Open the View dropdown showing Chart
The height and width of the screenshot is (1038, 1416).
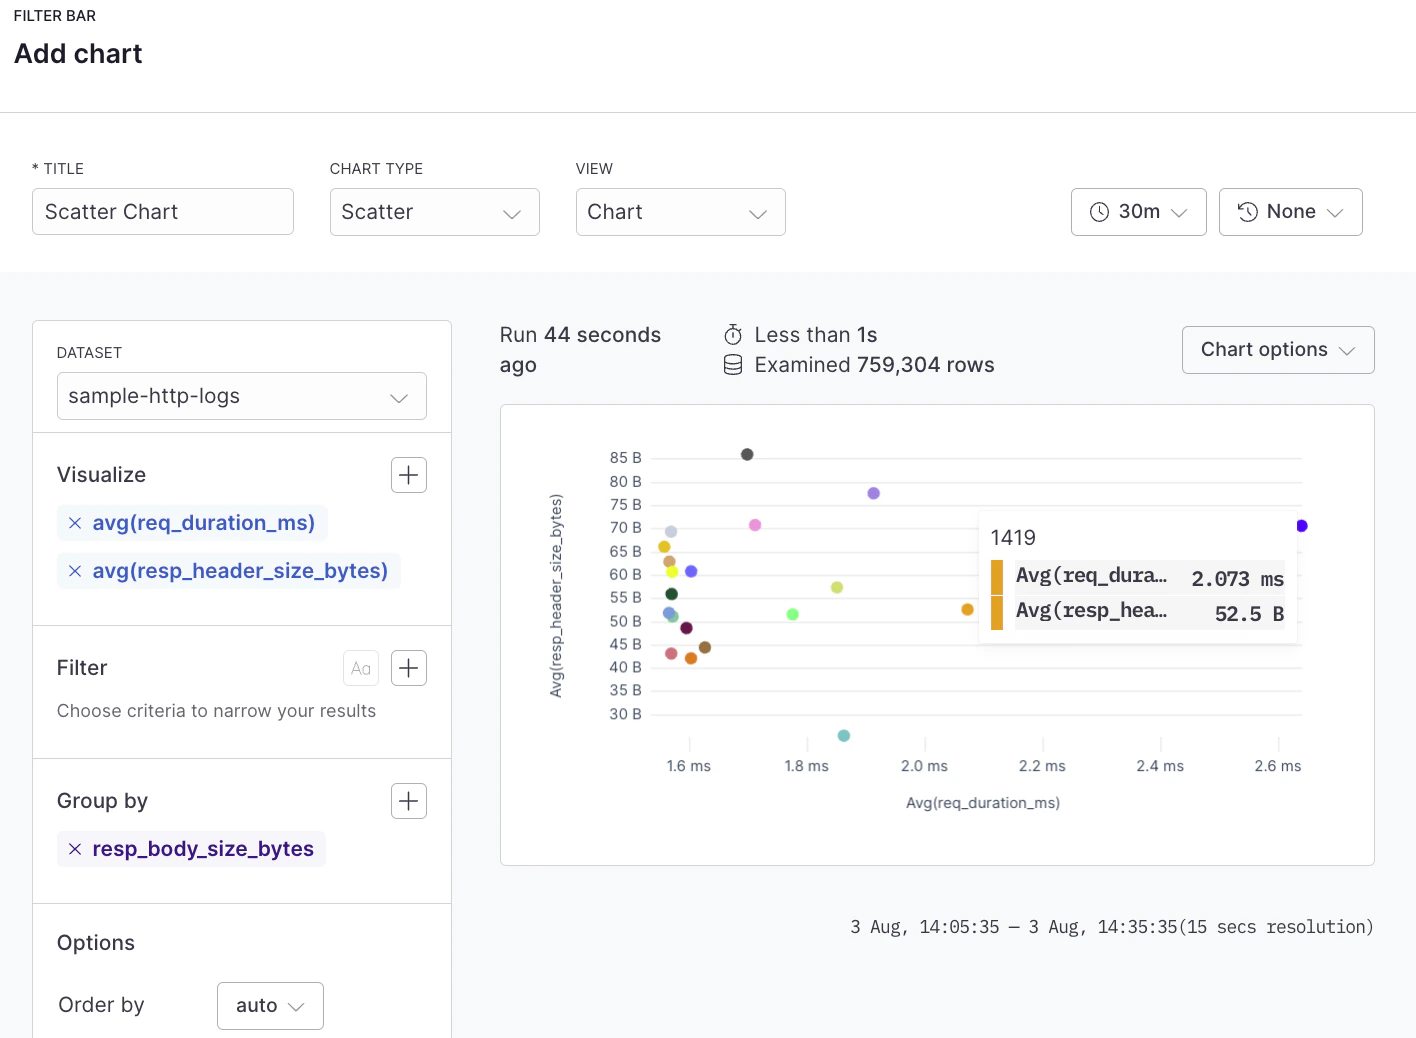tap(680, 211)
